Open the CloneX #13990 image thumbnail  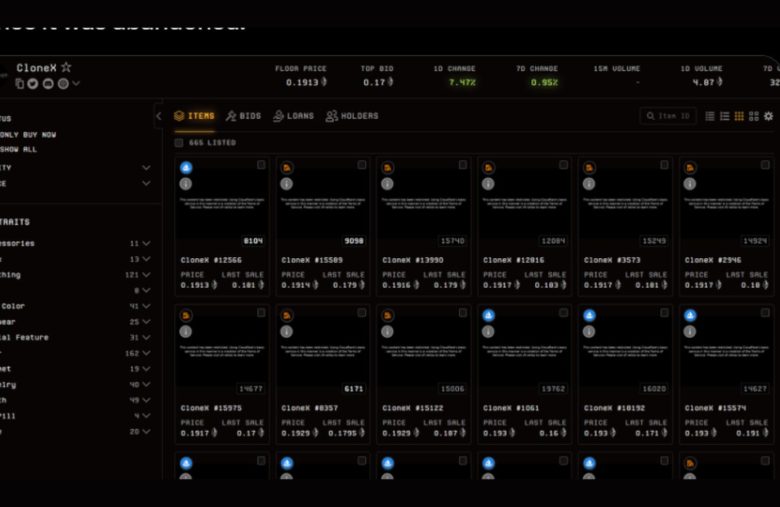[424, 204]
